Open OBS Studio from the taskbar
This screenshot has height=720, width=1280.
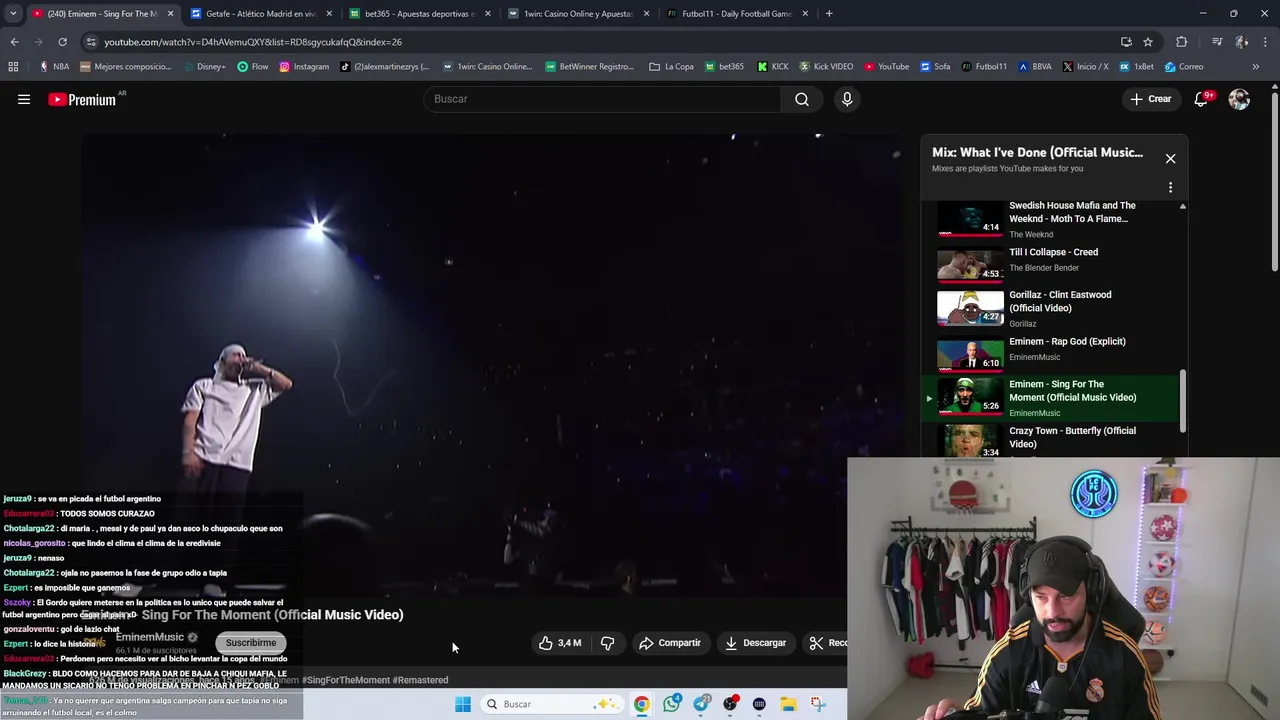(x=730, y=704)
